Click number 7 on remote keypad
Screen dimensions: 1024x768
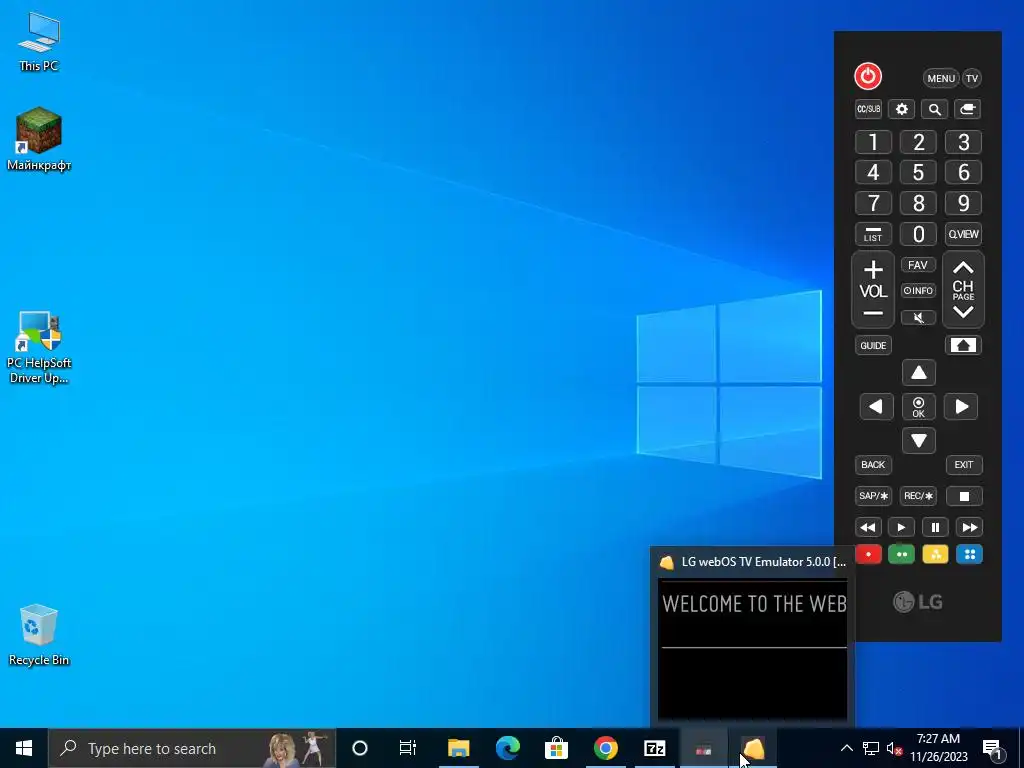(x=873, y=203)
